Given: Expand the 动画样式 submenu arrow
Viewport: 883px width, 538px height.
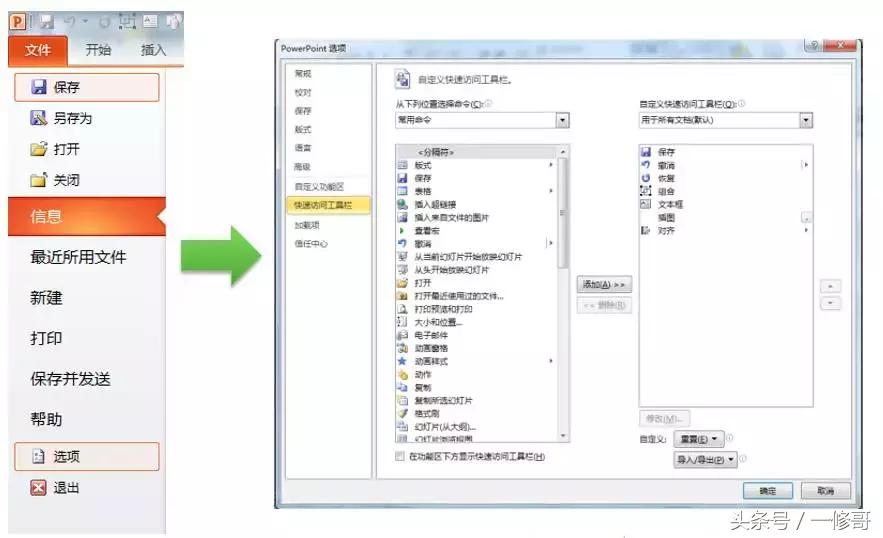Looking at the screenshot, I should [551, 361].
